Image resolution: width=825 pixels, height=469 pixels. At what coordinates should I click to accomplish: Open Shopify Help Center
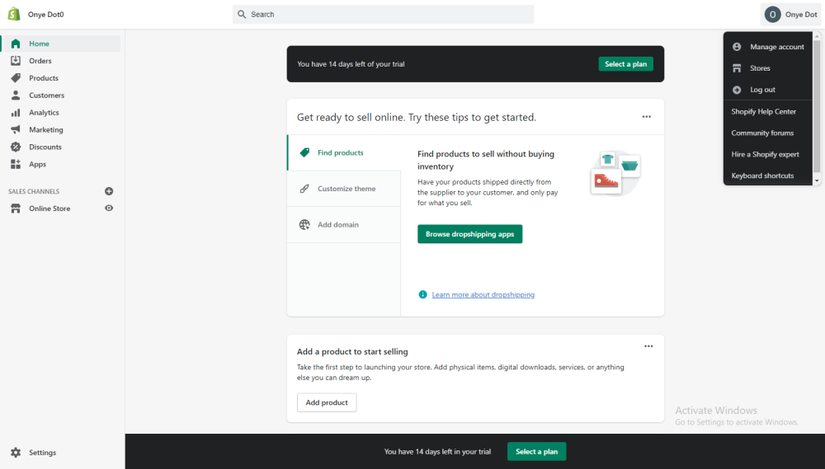tap(763, 112)
